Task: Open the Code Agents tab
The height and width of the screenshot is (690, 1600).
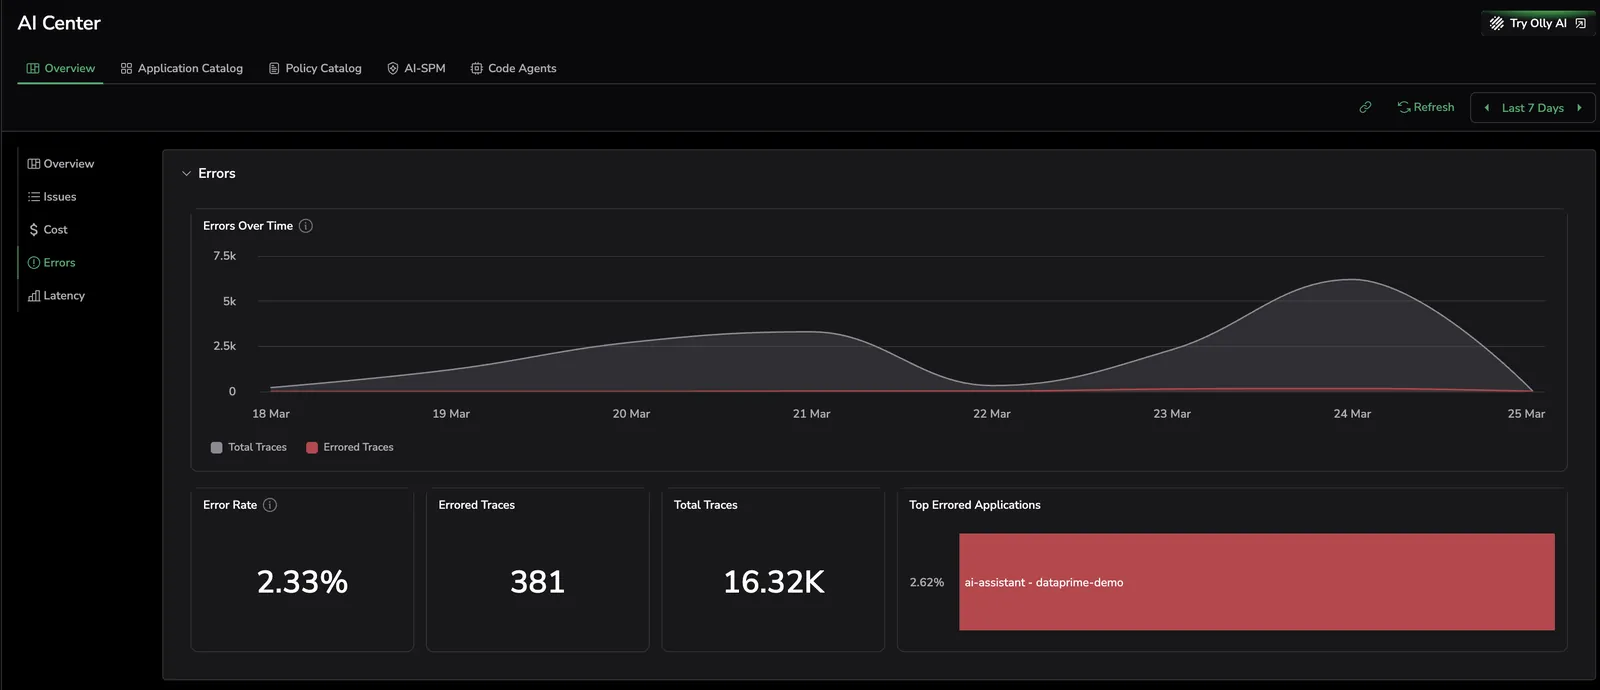Action: (x=513, y=68)
